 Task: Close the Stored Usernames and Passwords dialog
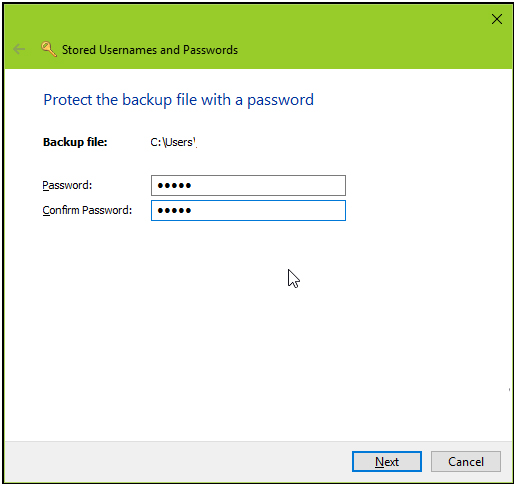point(497,19)
